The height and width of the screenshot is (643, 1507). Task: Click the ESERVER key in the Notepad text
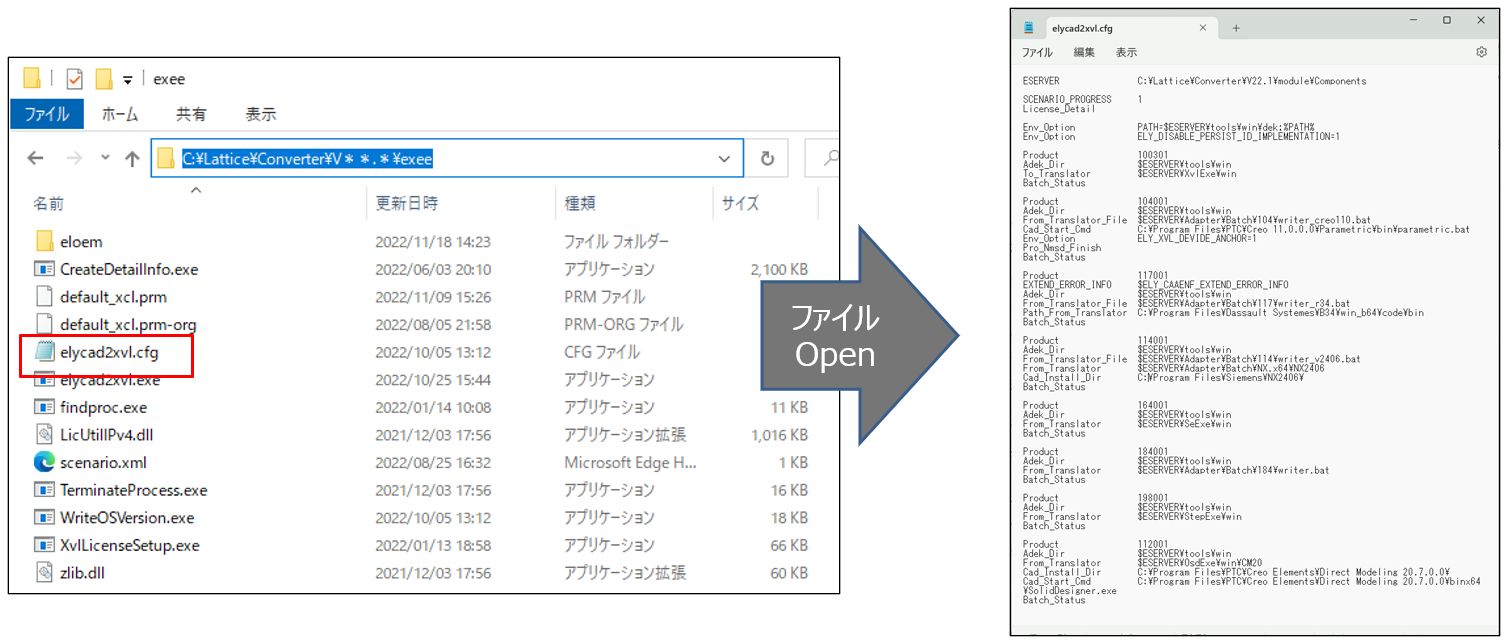pos(1041,81)
